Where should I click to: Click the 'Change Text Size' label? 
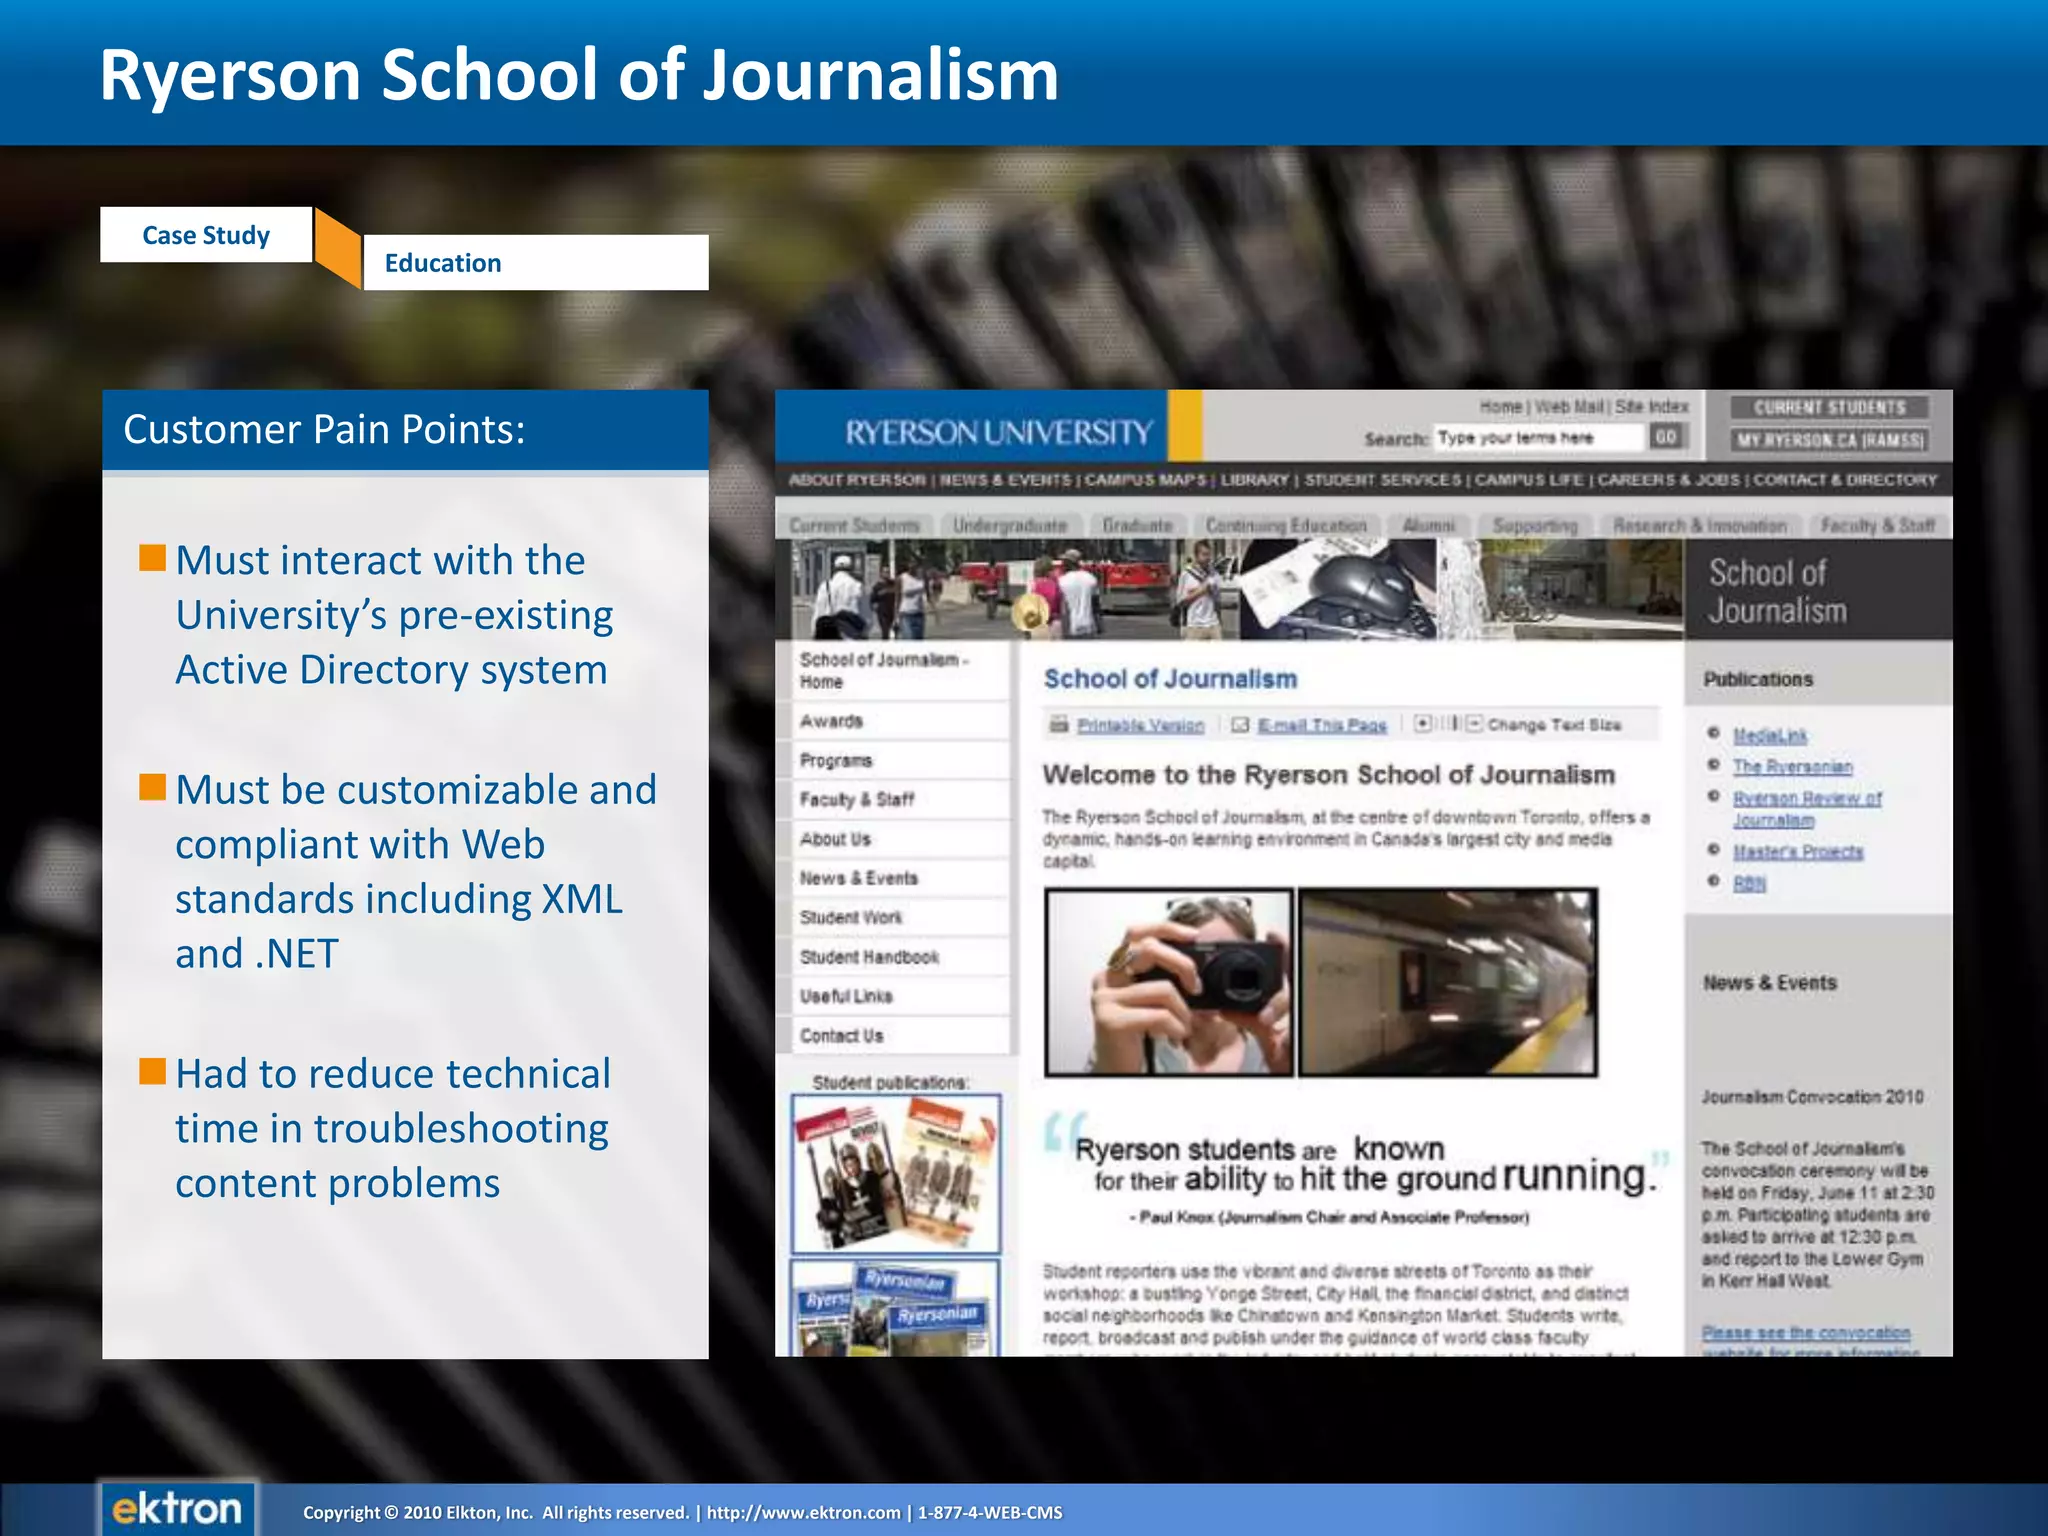click(1554, 725)
